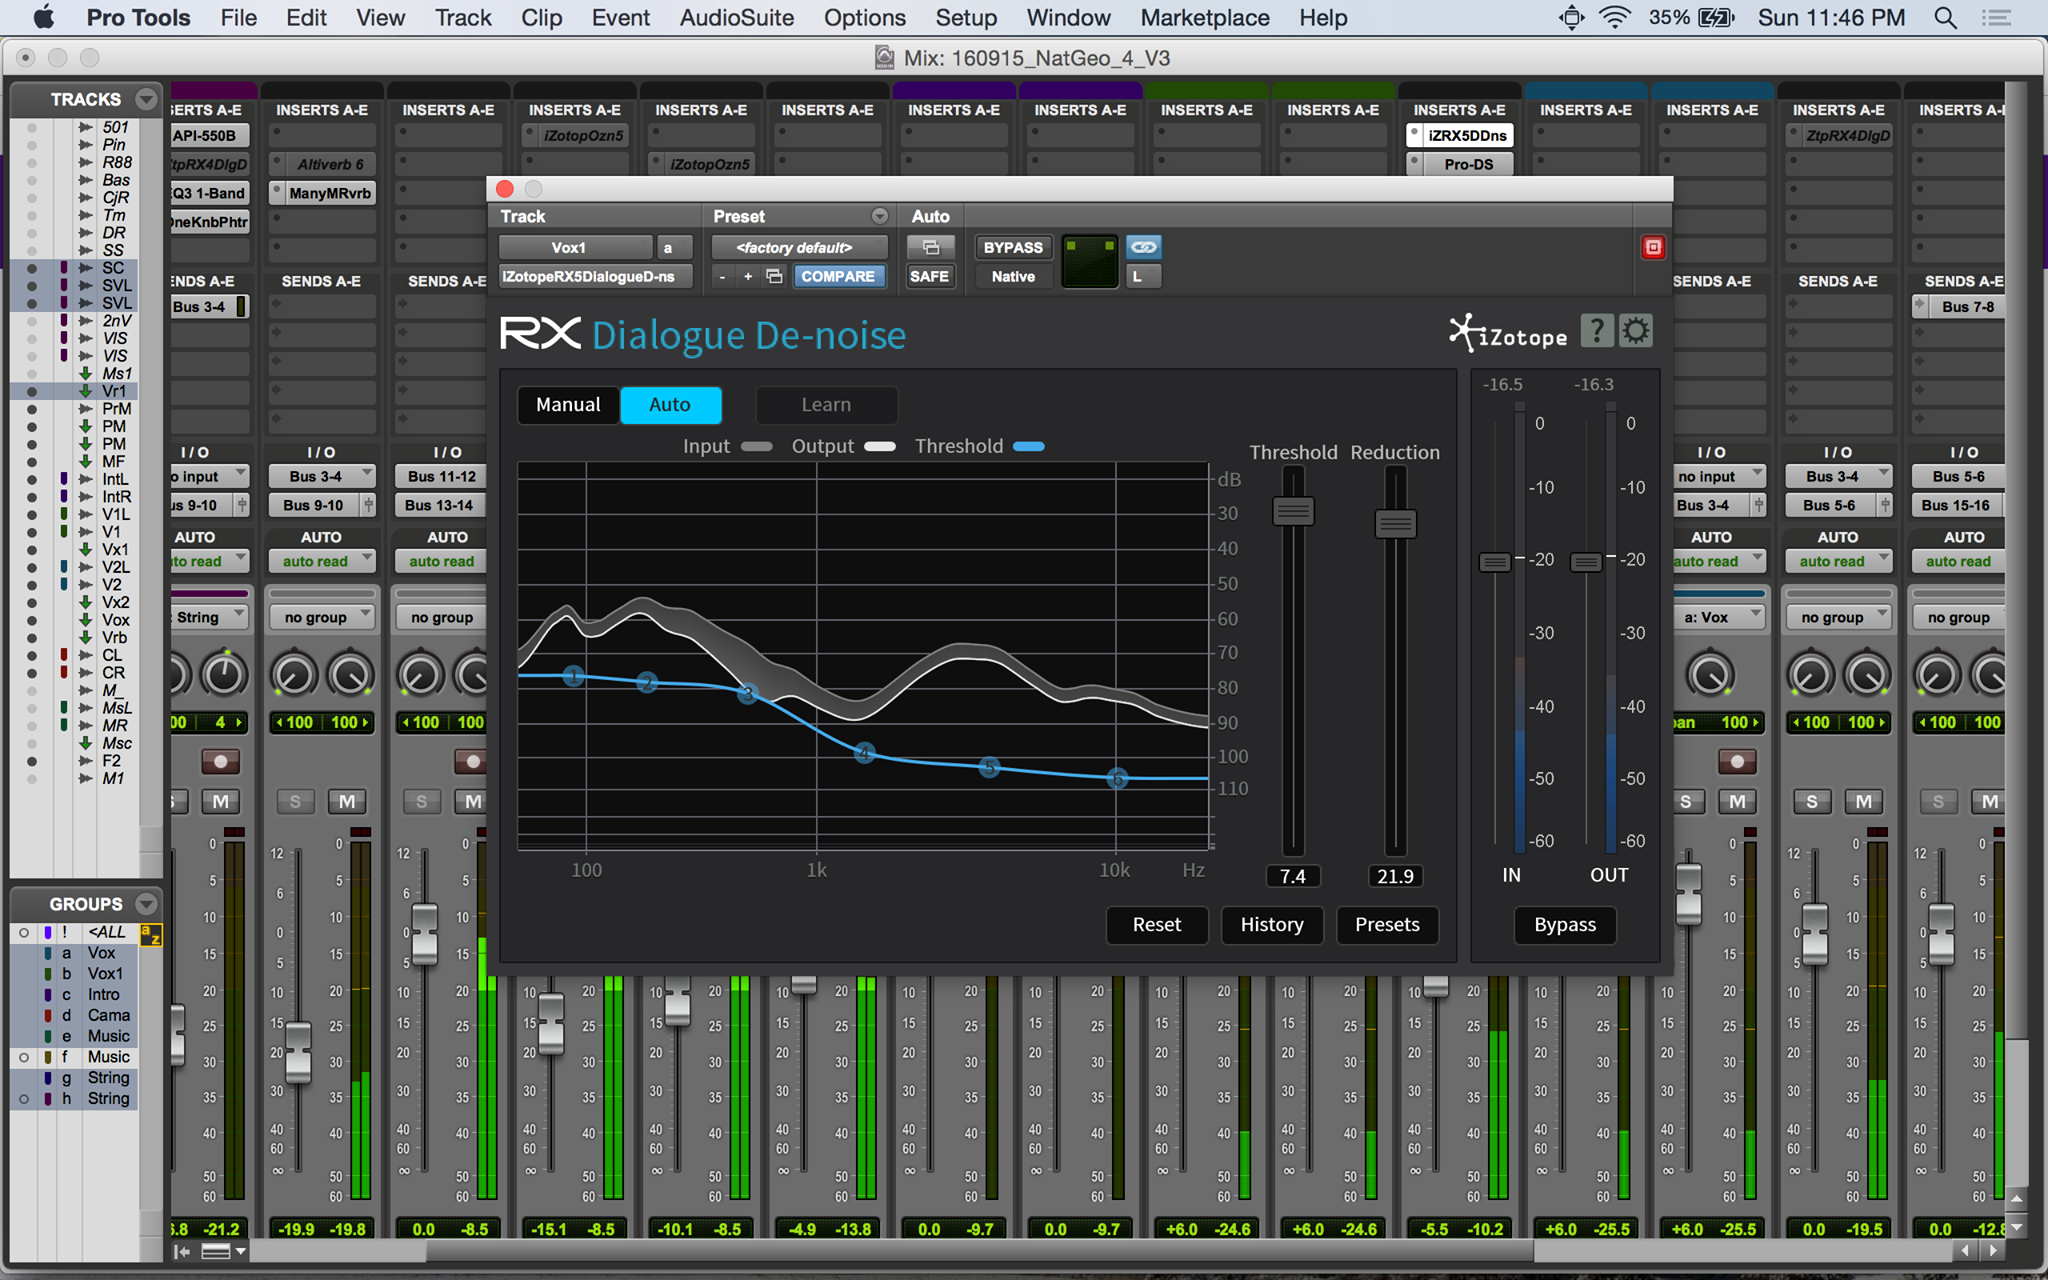Record-enable the String group channel
The width and height of the screenshot is (2048, 1280).
221,762
